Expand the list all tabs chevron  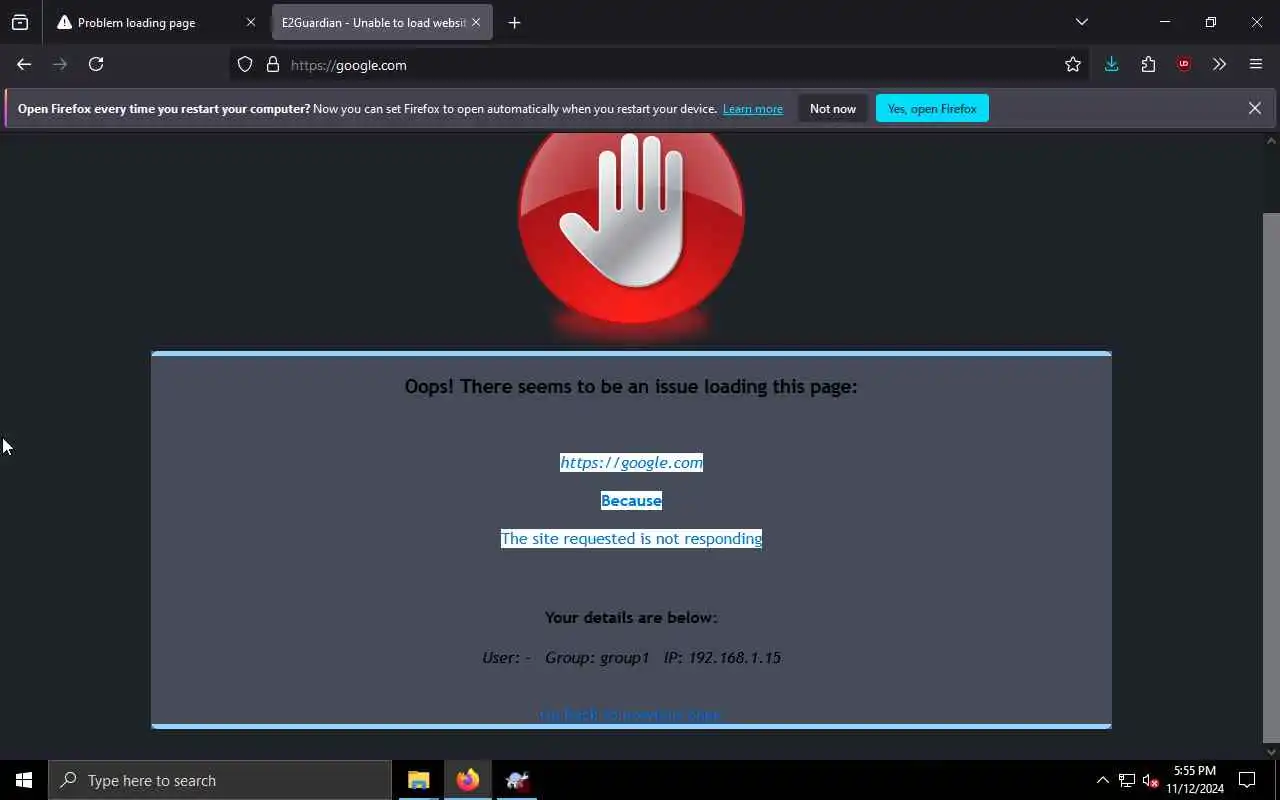point(1081,22)
